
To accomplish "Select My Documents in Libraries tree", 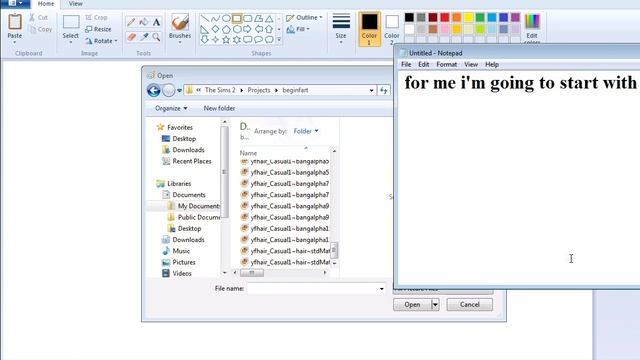I will 193,206.
